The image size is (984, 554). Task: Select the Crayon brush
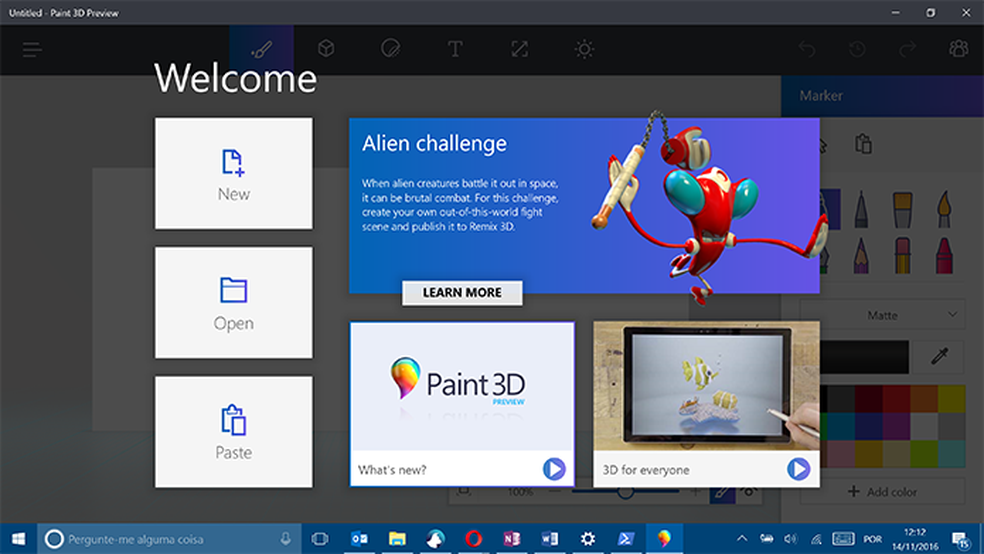click(944, 255)
